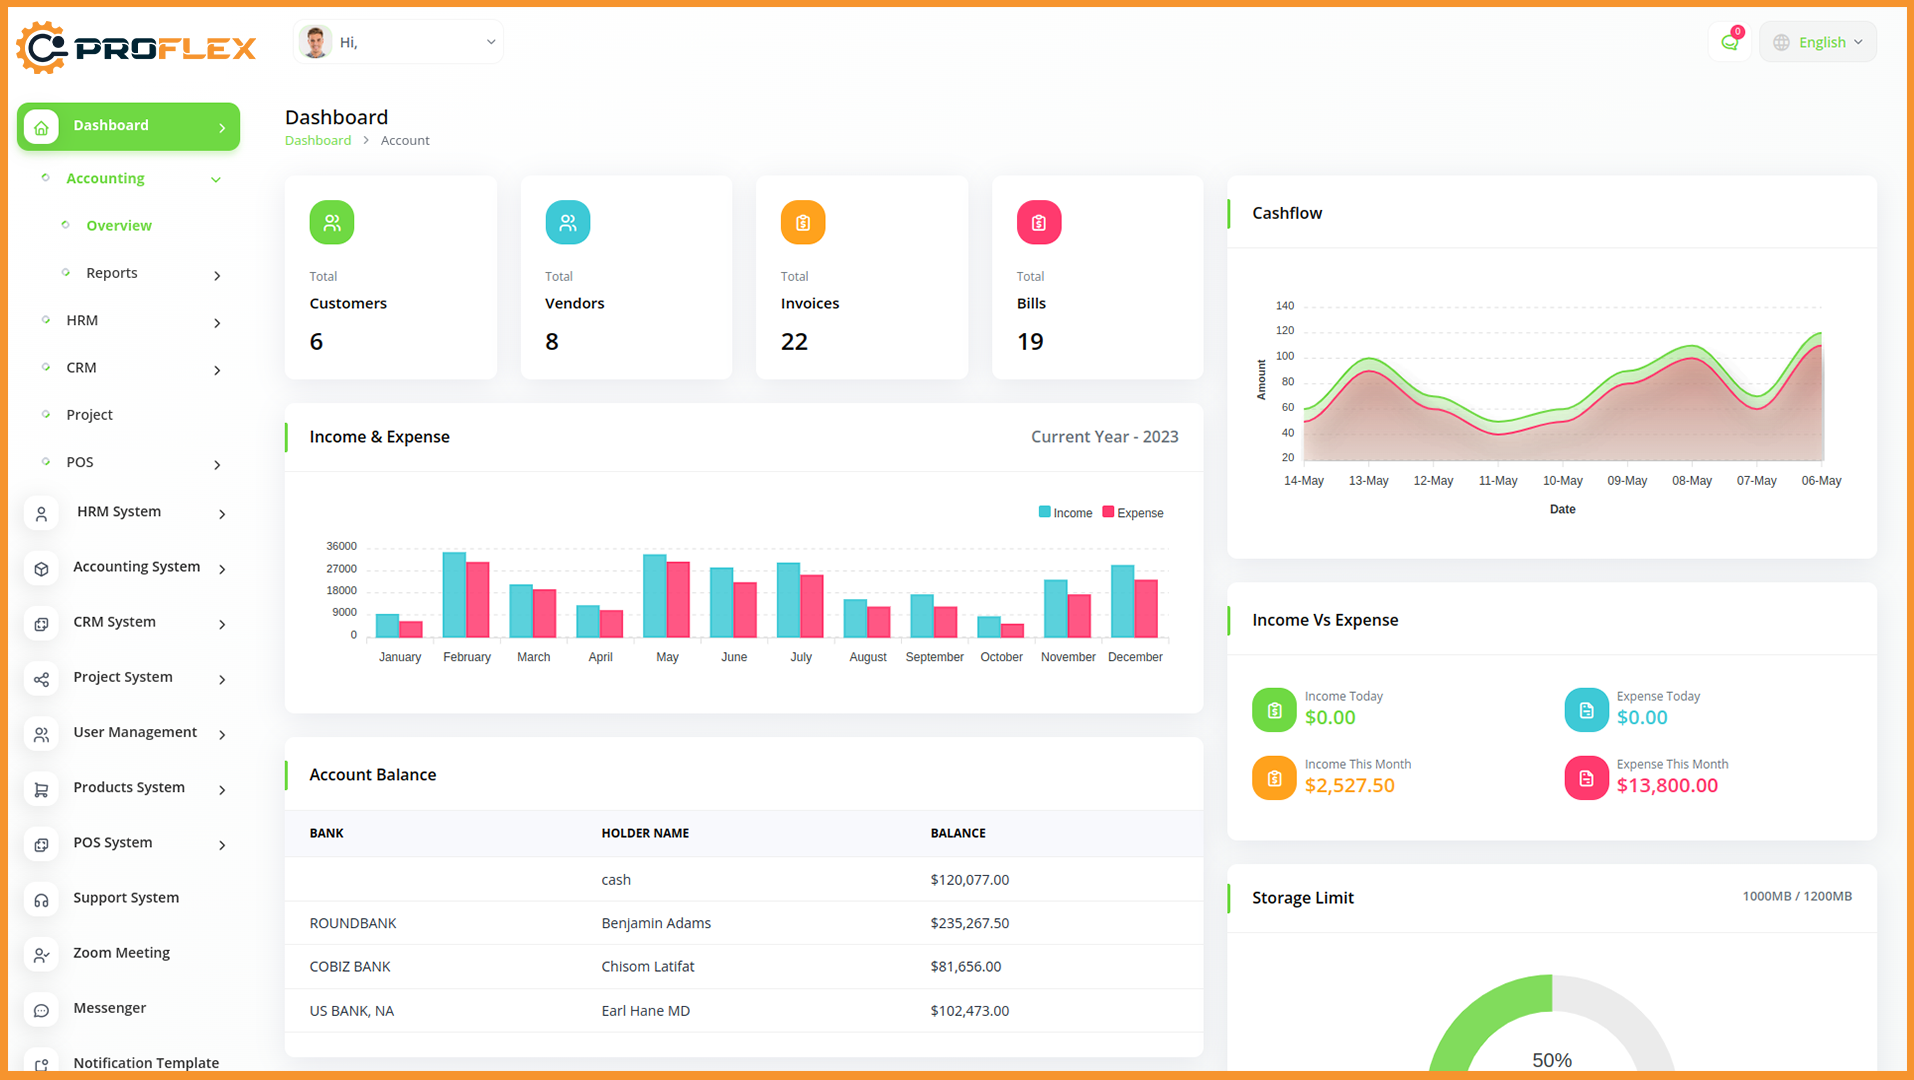Click ROUNDBANK in Account Balance table
1914x1080 pixels.
353,924
